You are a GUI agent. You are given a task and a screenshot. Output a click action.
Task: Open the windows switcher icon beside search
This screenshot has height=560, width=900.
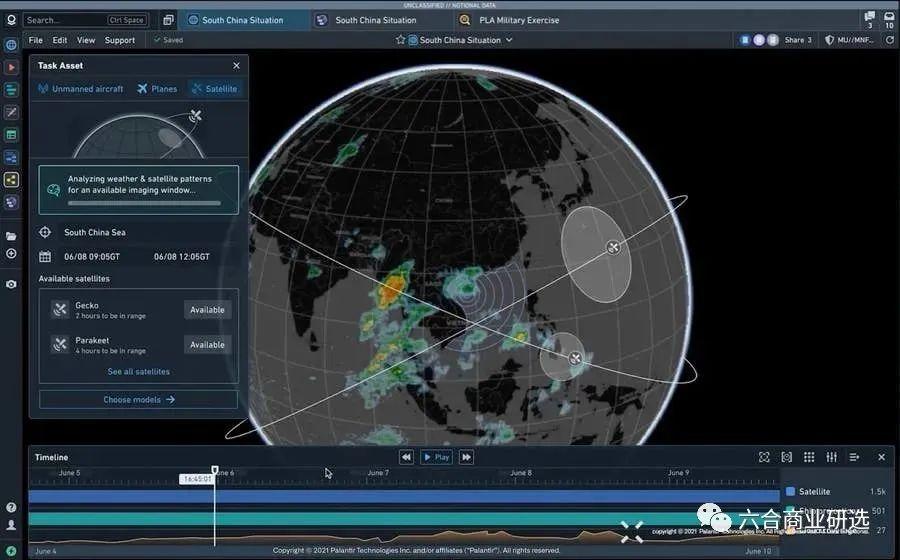tap(168, 20)
